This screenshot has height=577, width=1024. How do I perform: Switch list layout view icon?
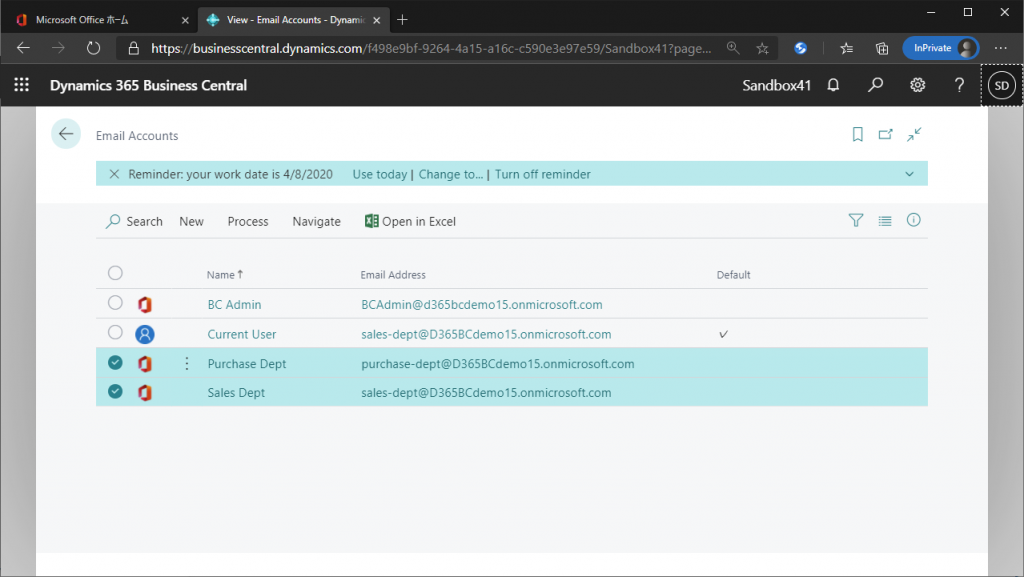tap(885, 221)
